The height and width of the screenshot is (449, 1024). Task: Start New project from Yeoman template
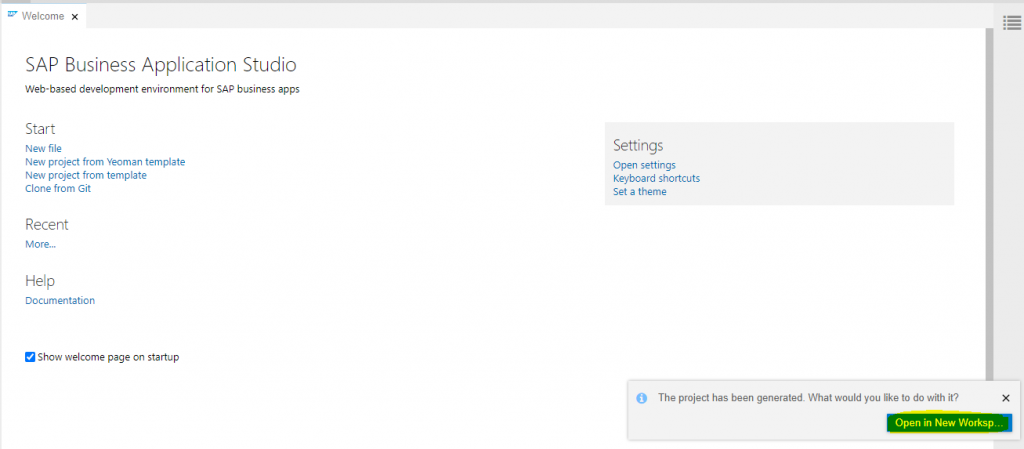(x=105, y=161)
